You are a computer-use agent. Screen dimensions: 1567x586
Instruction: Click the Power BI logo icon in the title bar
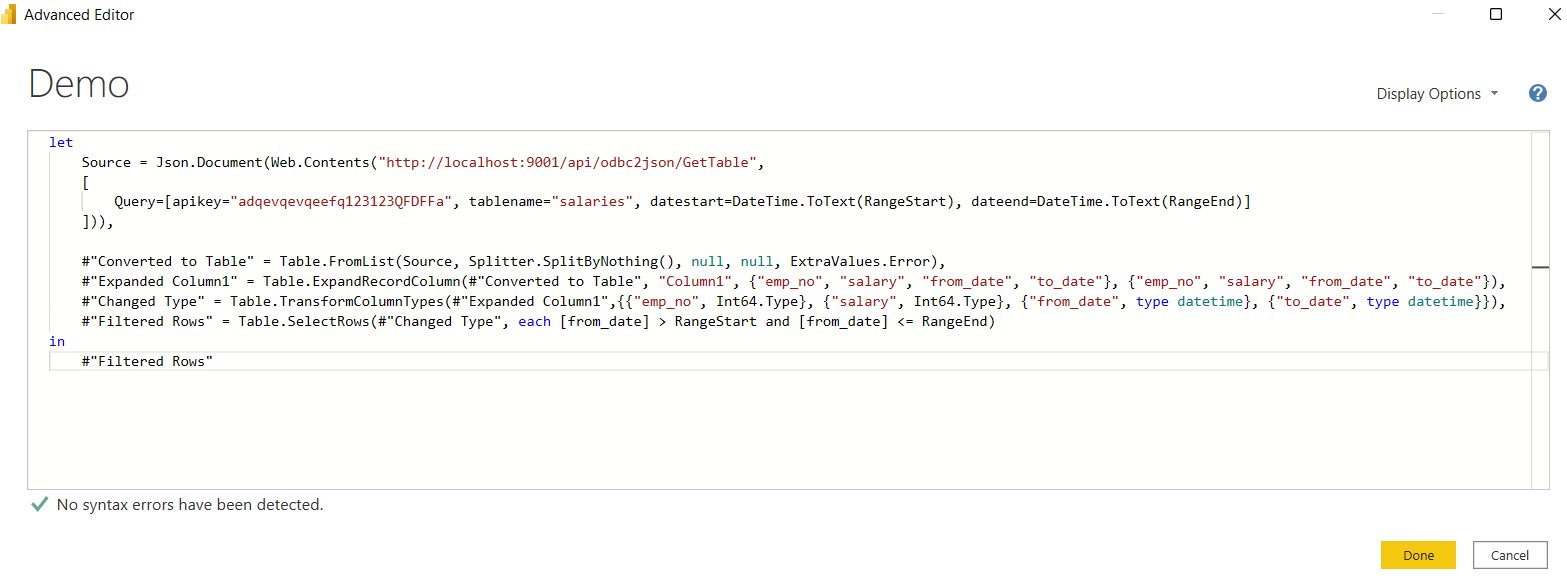coord(10,14)
